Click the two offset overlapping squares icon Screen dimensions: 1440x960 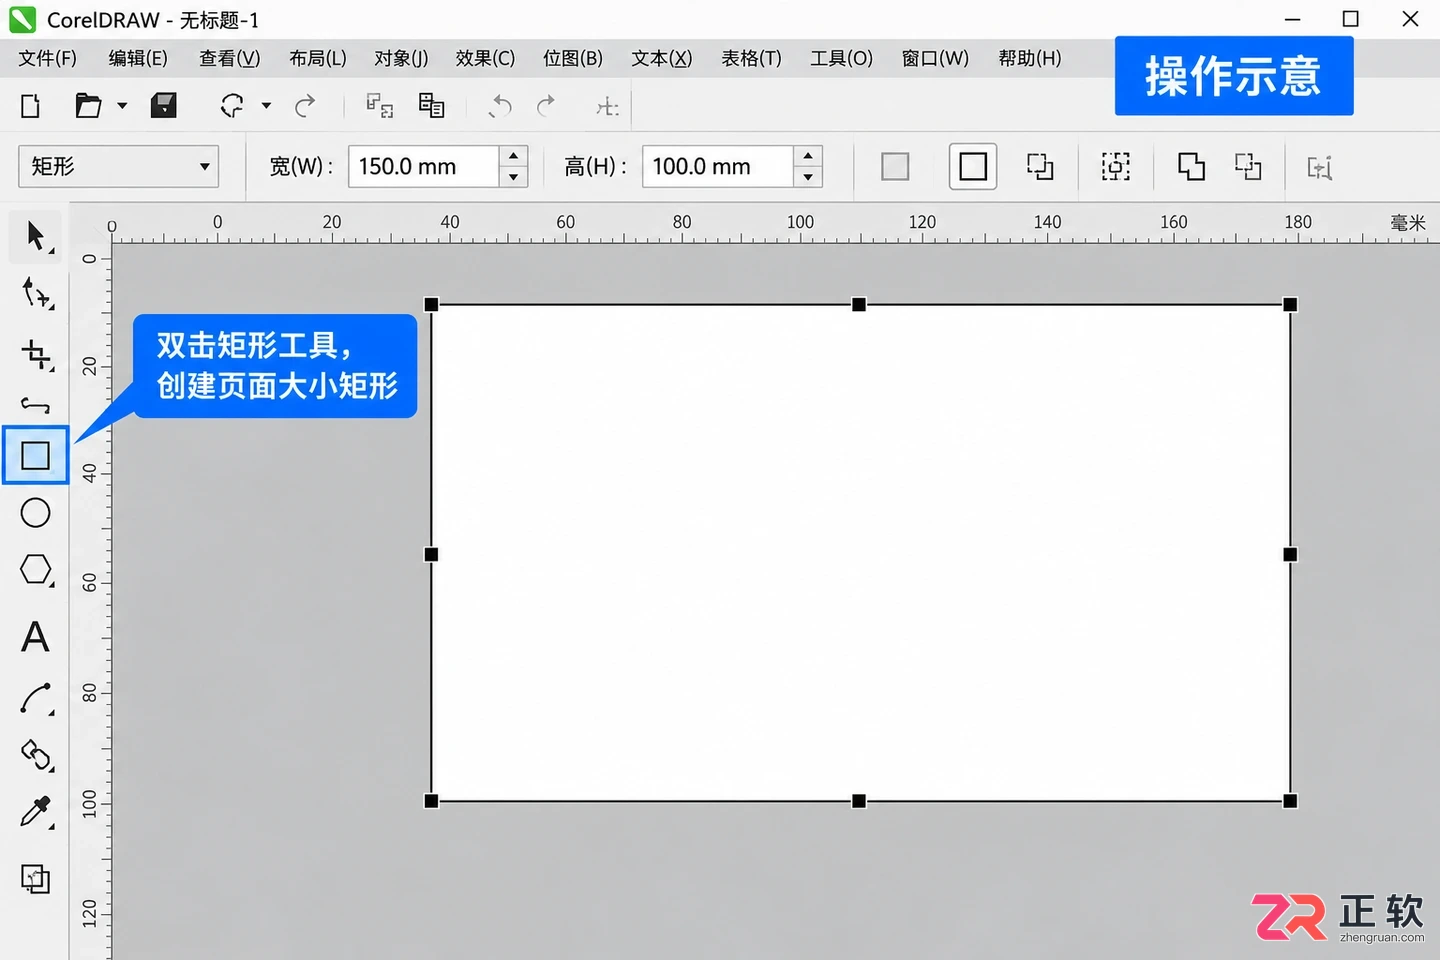(1040, 167)
